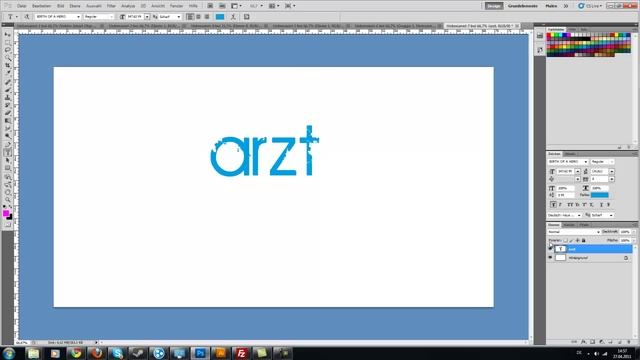The width and height of the screenshot is (640, 360).
Task: Toggle lock all icon in layers panel
Action: pyautogui.click(x=584, y=240)
